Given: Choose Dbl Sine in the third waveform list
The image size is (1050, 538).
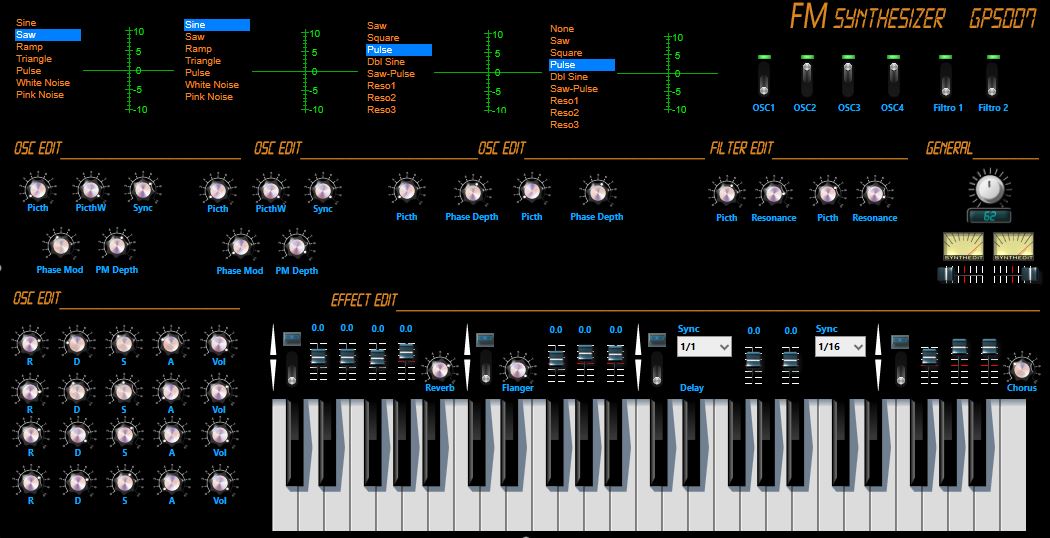Looking at the screenshot, I should [x=385, y=62].
